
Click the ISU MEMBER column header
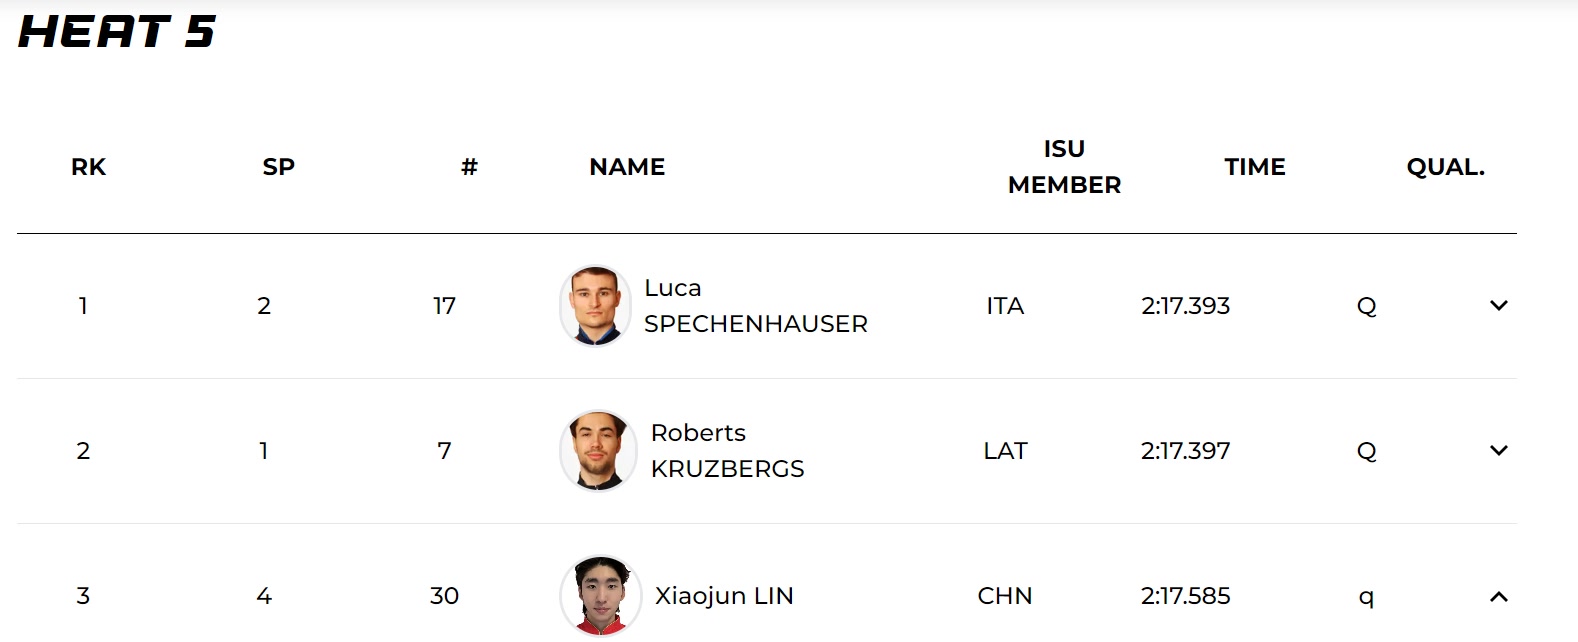pos(1064,167)
